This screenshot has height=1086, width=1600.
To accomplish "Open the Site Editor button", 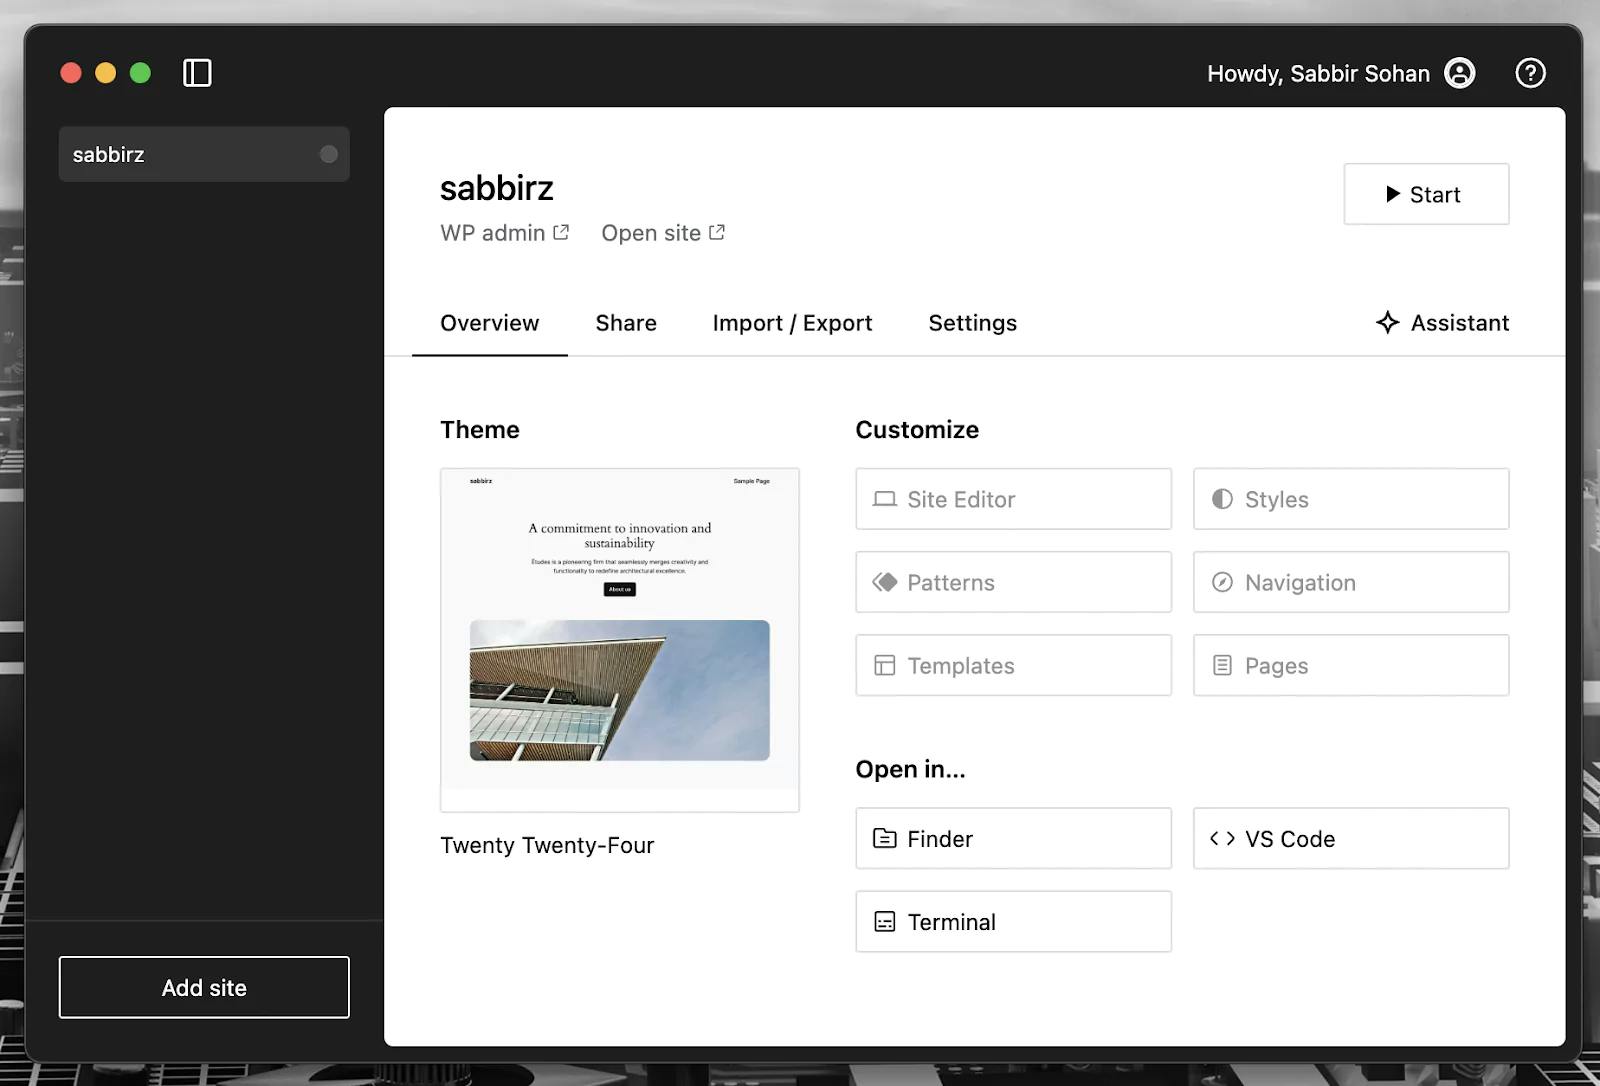I will tap(1013, 499).
